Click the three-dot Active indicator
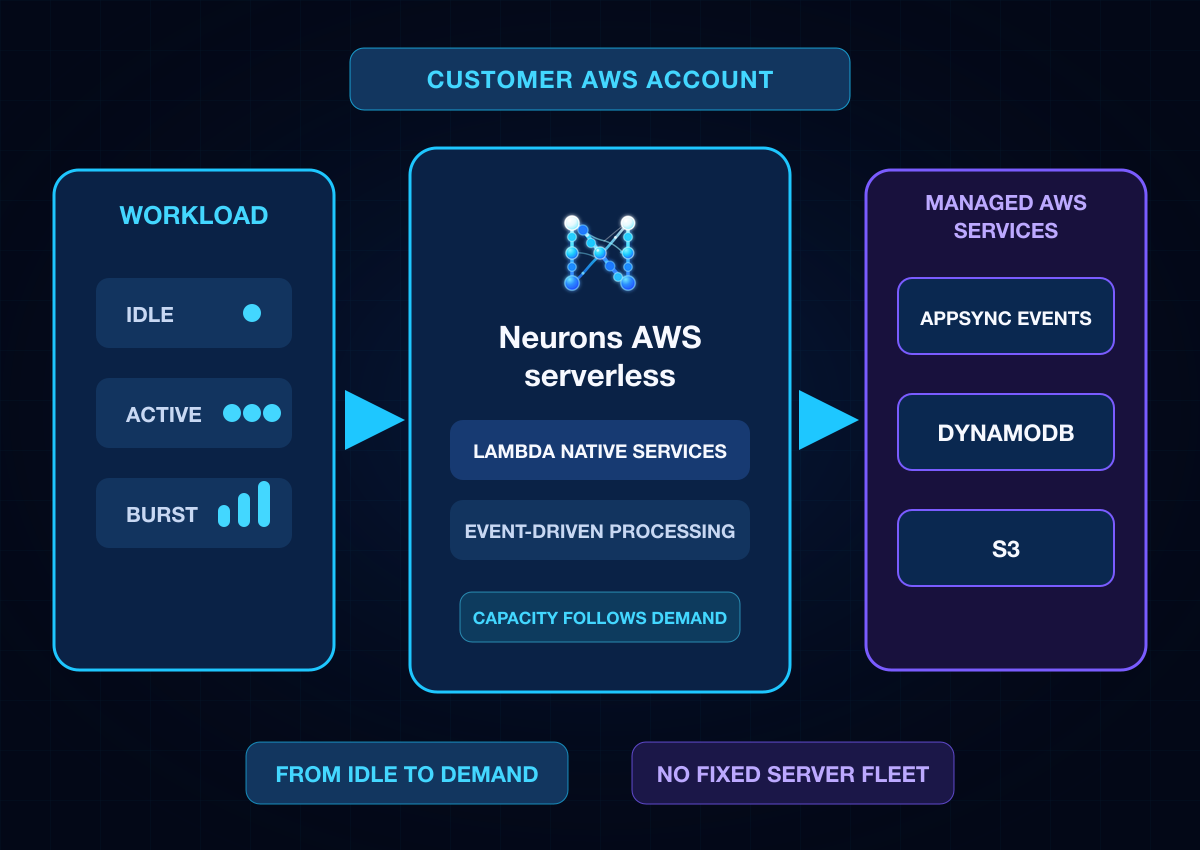 pos(252,413)
